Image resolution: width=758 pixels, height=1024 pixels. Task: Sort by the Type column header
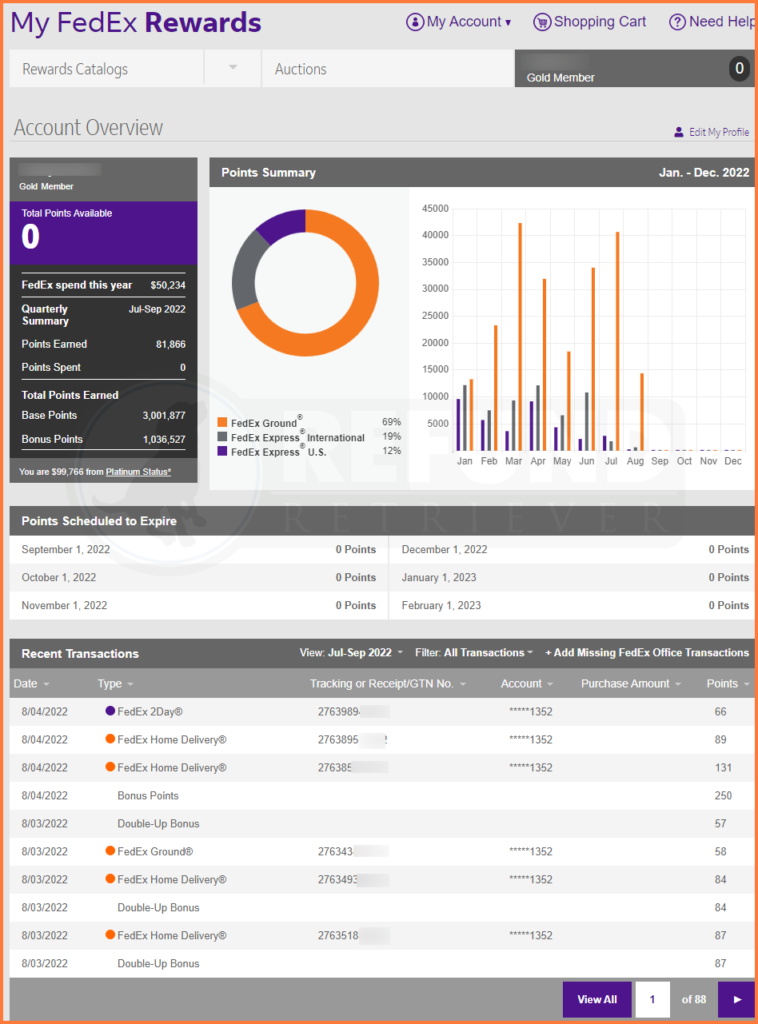(x=115, y=684)
